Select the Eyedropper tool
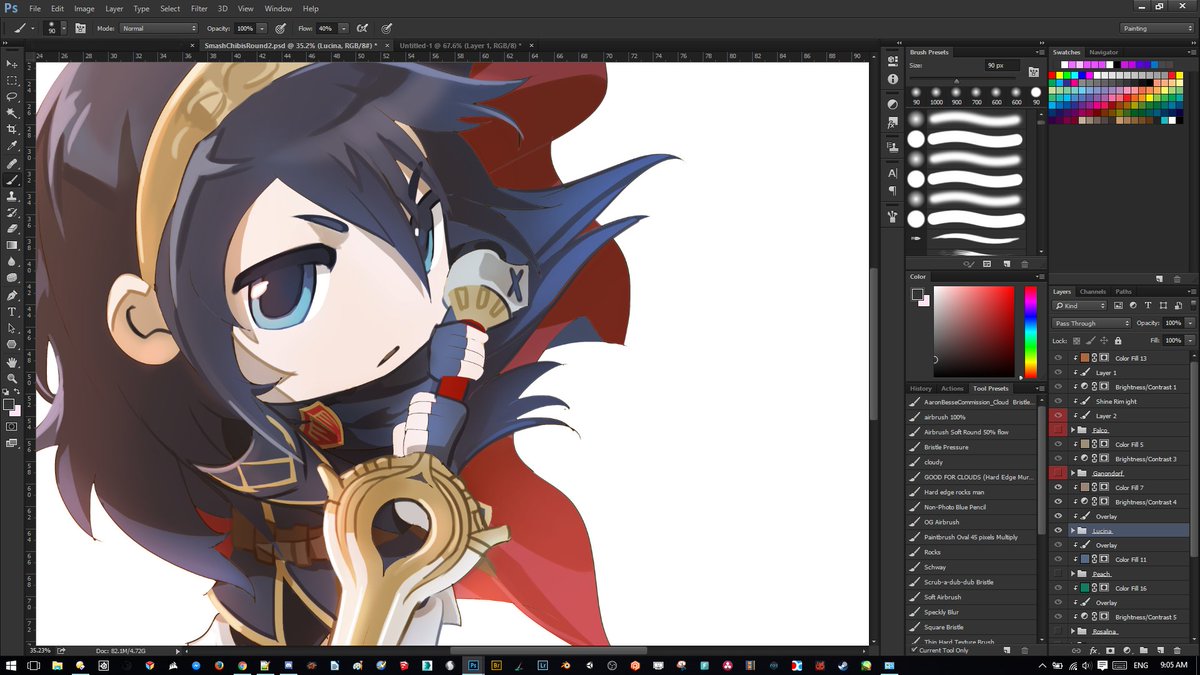 point(12,146)
